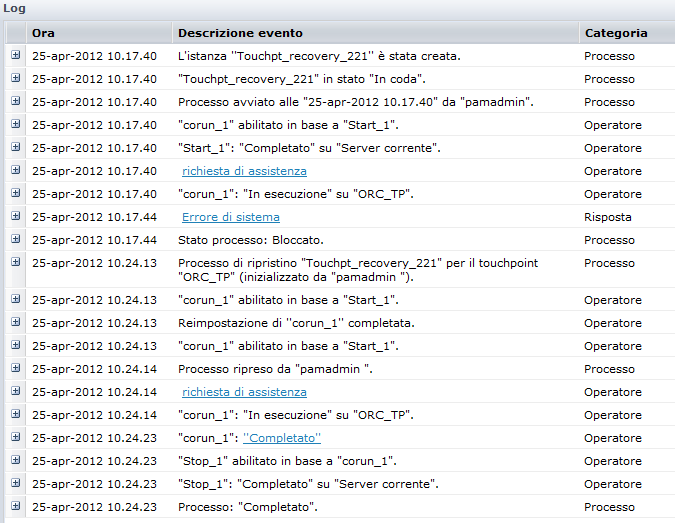This screenshot has width=675, height=523.
Task: Expand the "Start_1: Completato su Server corrente" row
Action: [16, 148]
